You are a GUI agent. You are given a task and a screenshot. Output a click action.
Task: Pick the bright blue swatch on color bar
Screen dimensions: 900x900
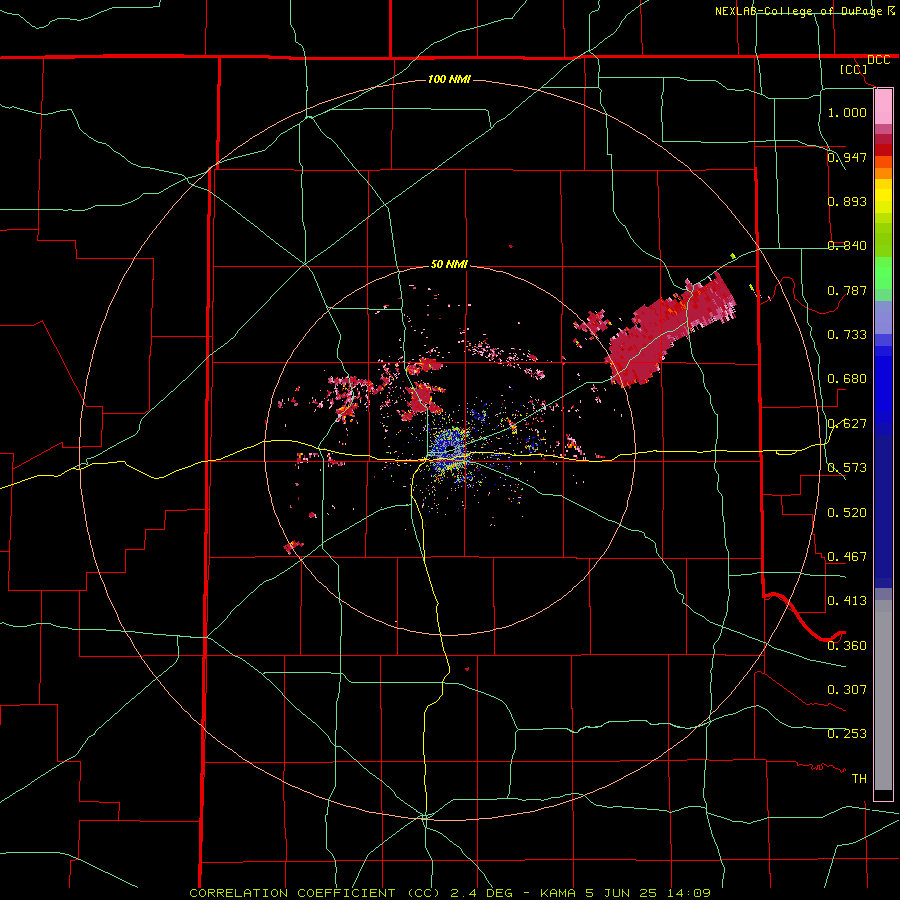(883, 390)
